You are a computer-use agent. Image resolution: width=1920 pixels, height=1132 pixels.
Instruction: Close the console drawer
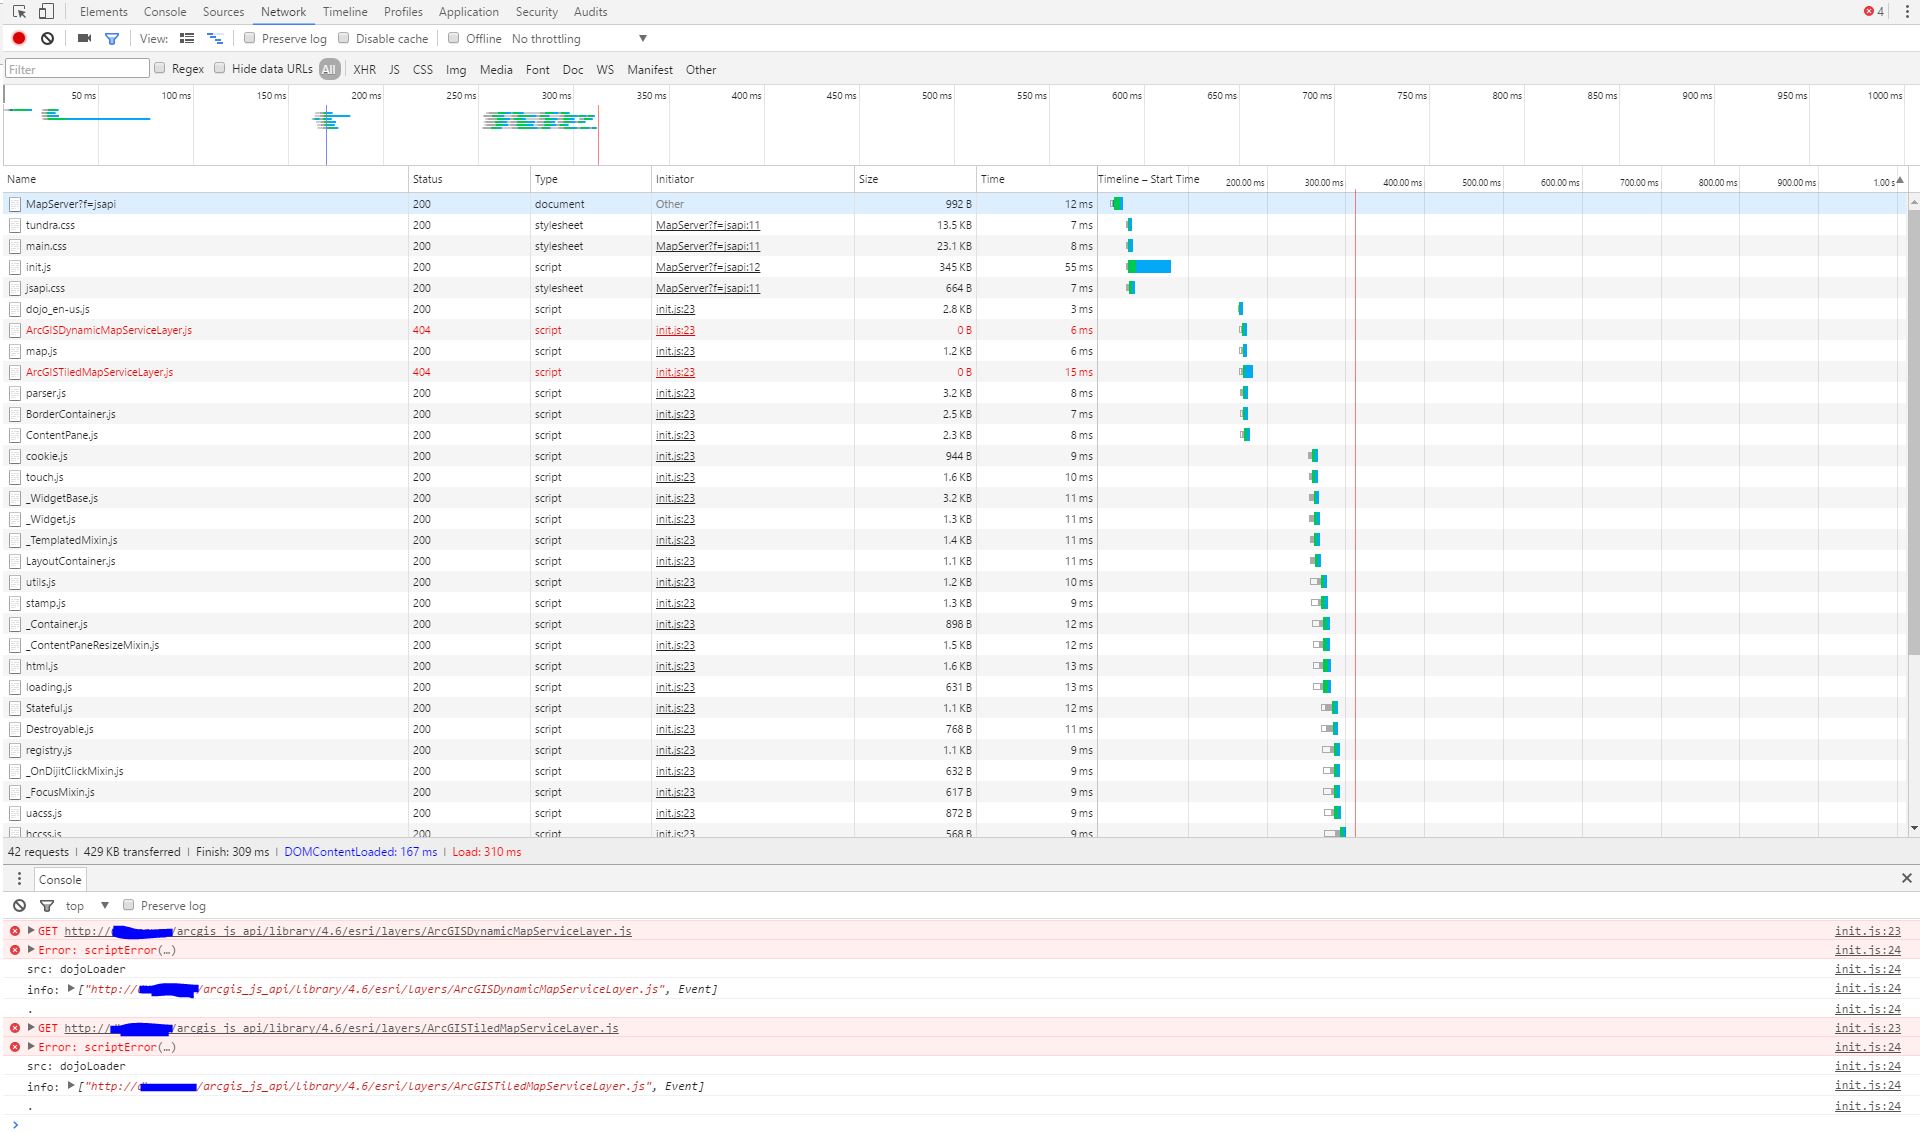click(1907, 878)
